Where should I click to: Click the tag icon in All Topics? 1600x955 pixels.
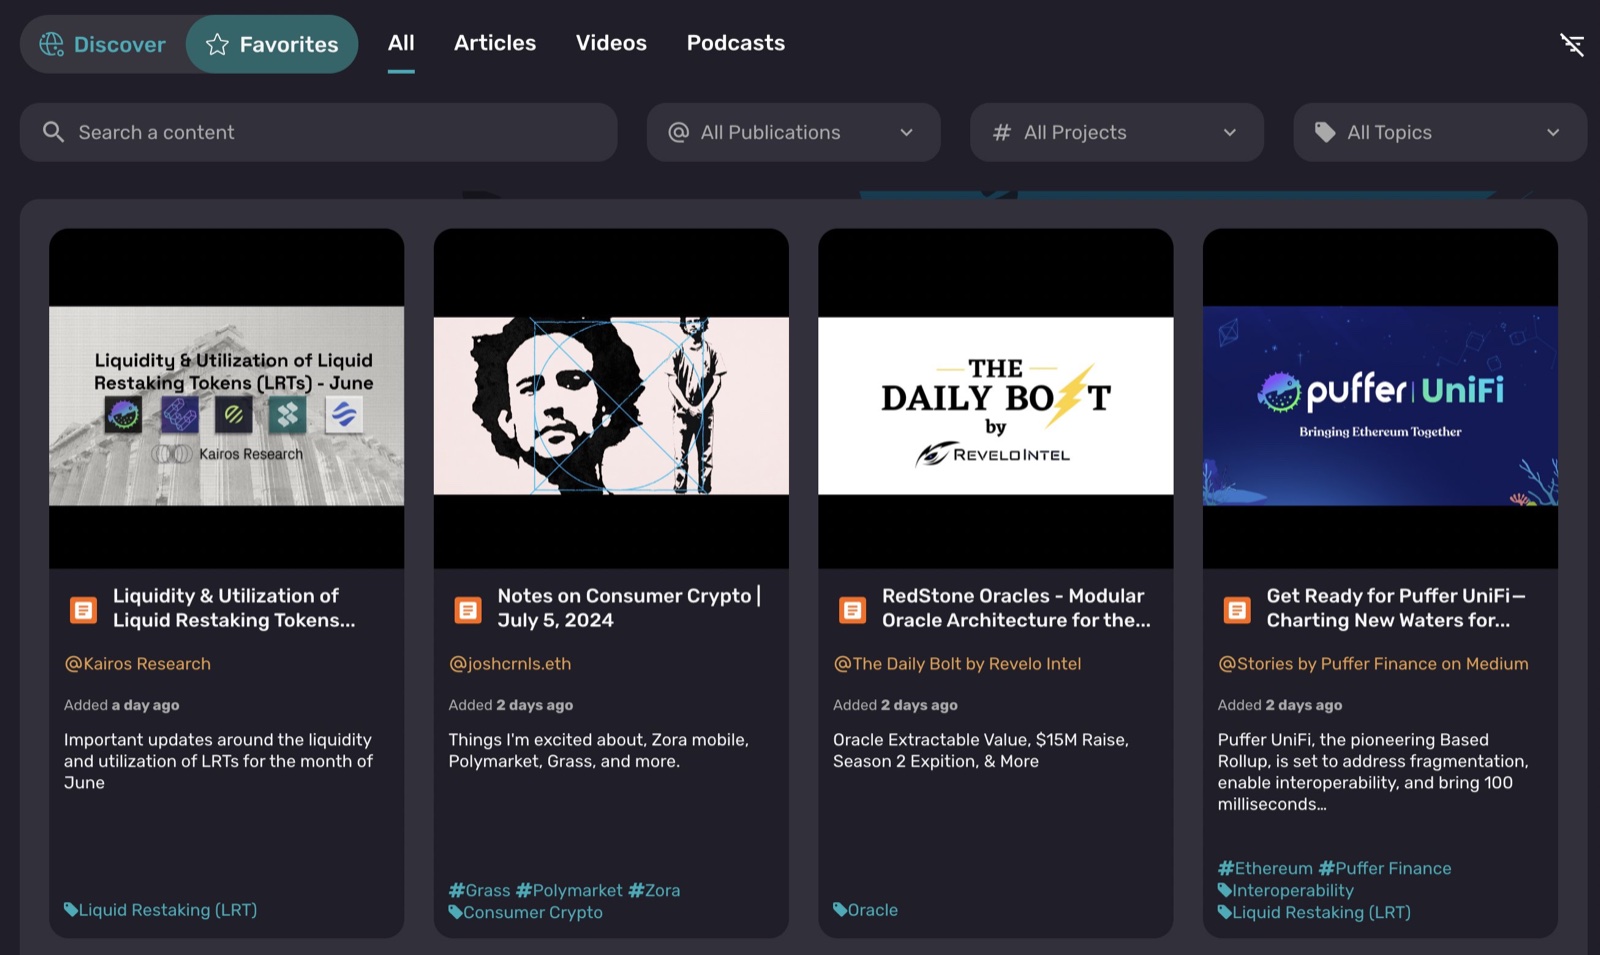(1325, 132)
